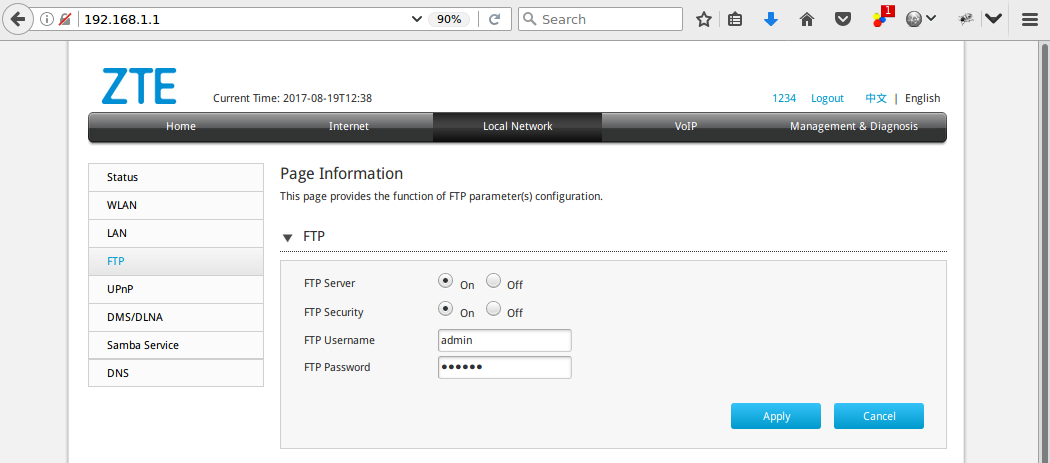The image size is (1050, 463).
Task: Turn FTP Server off
Action: pyautogui.click(x=493, y=281)
